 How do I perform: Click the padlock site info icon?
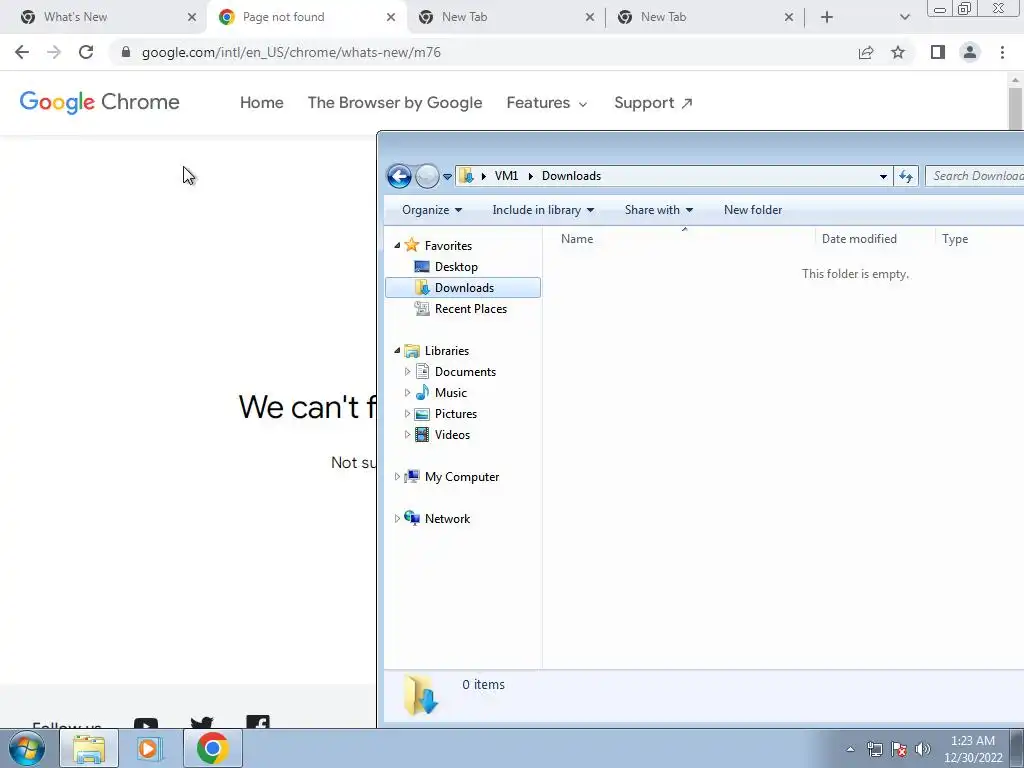pyautogui.click(x=126, y=52)
